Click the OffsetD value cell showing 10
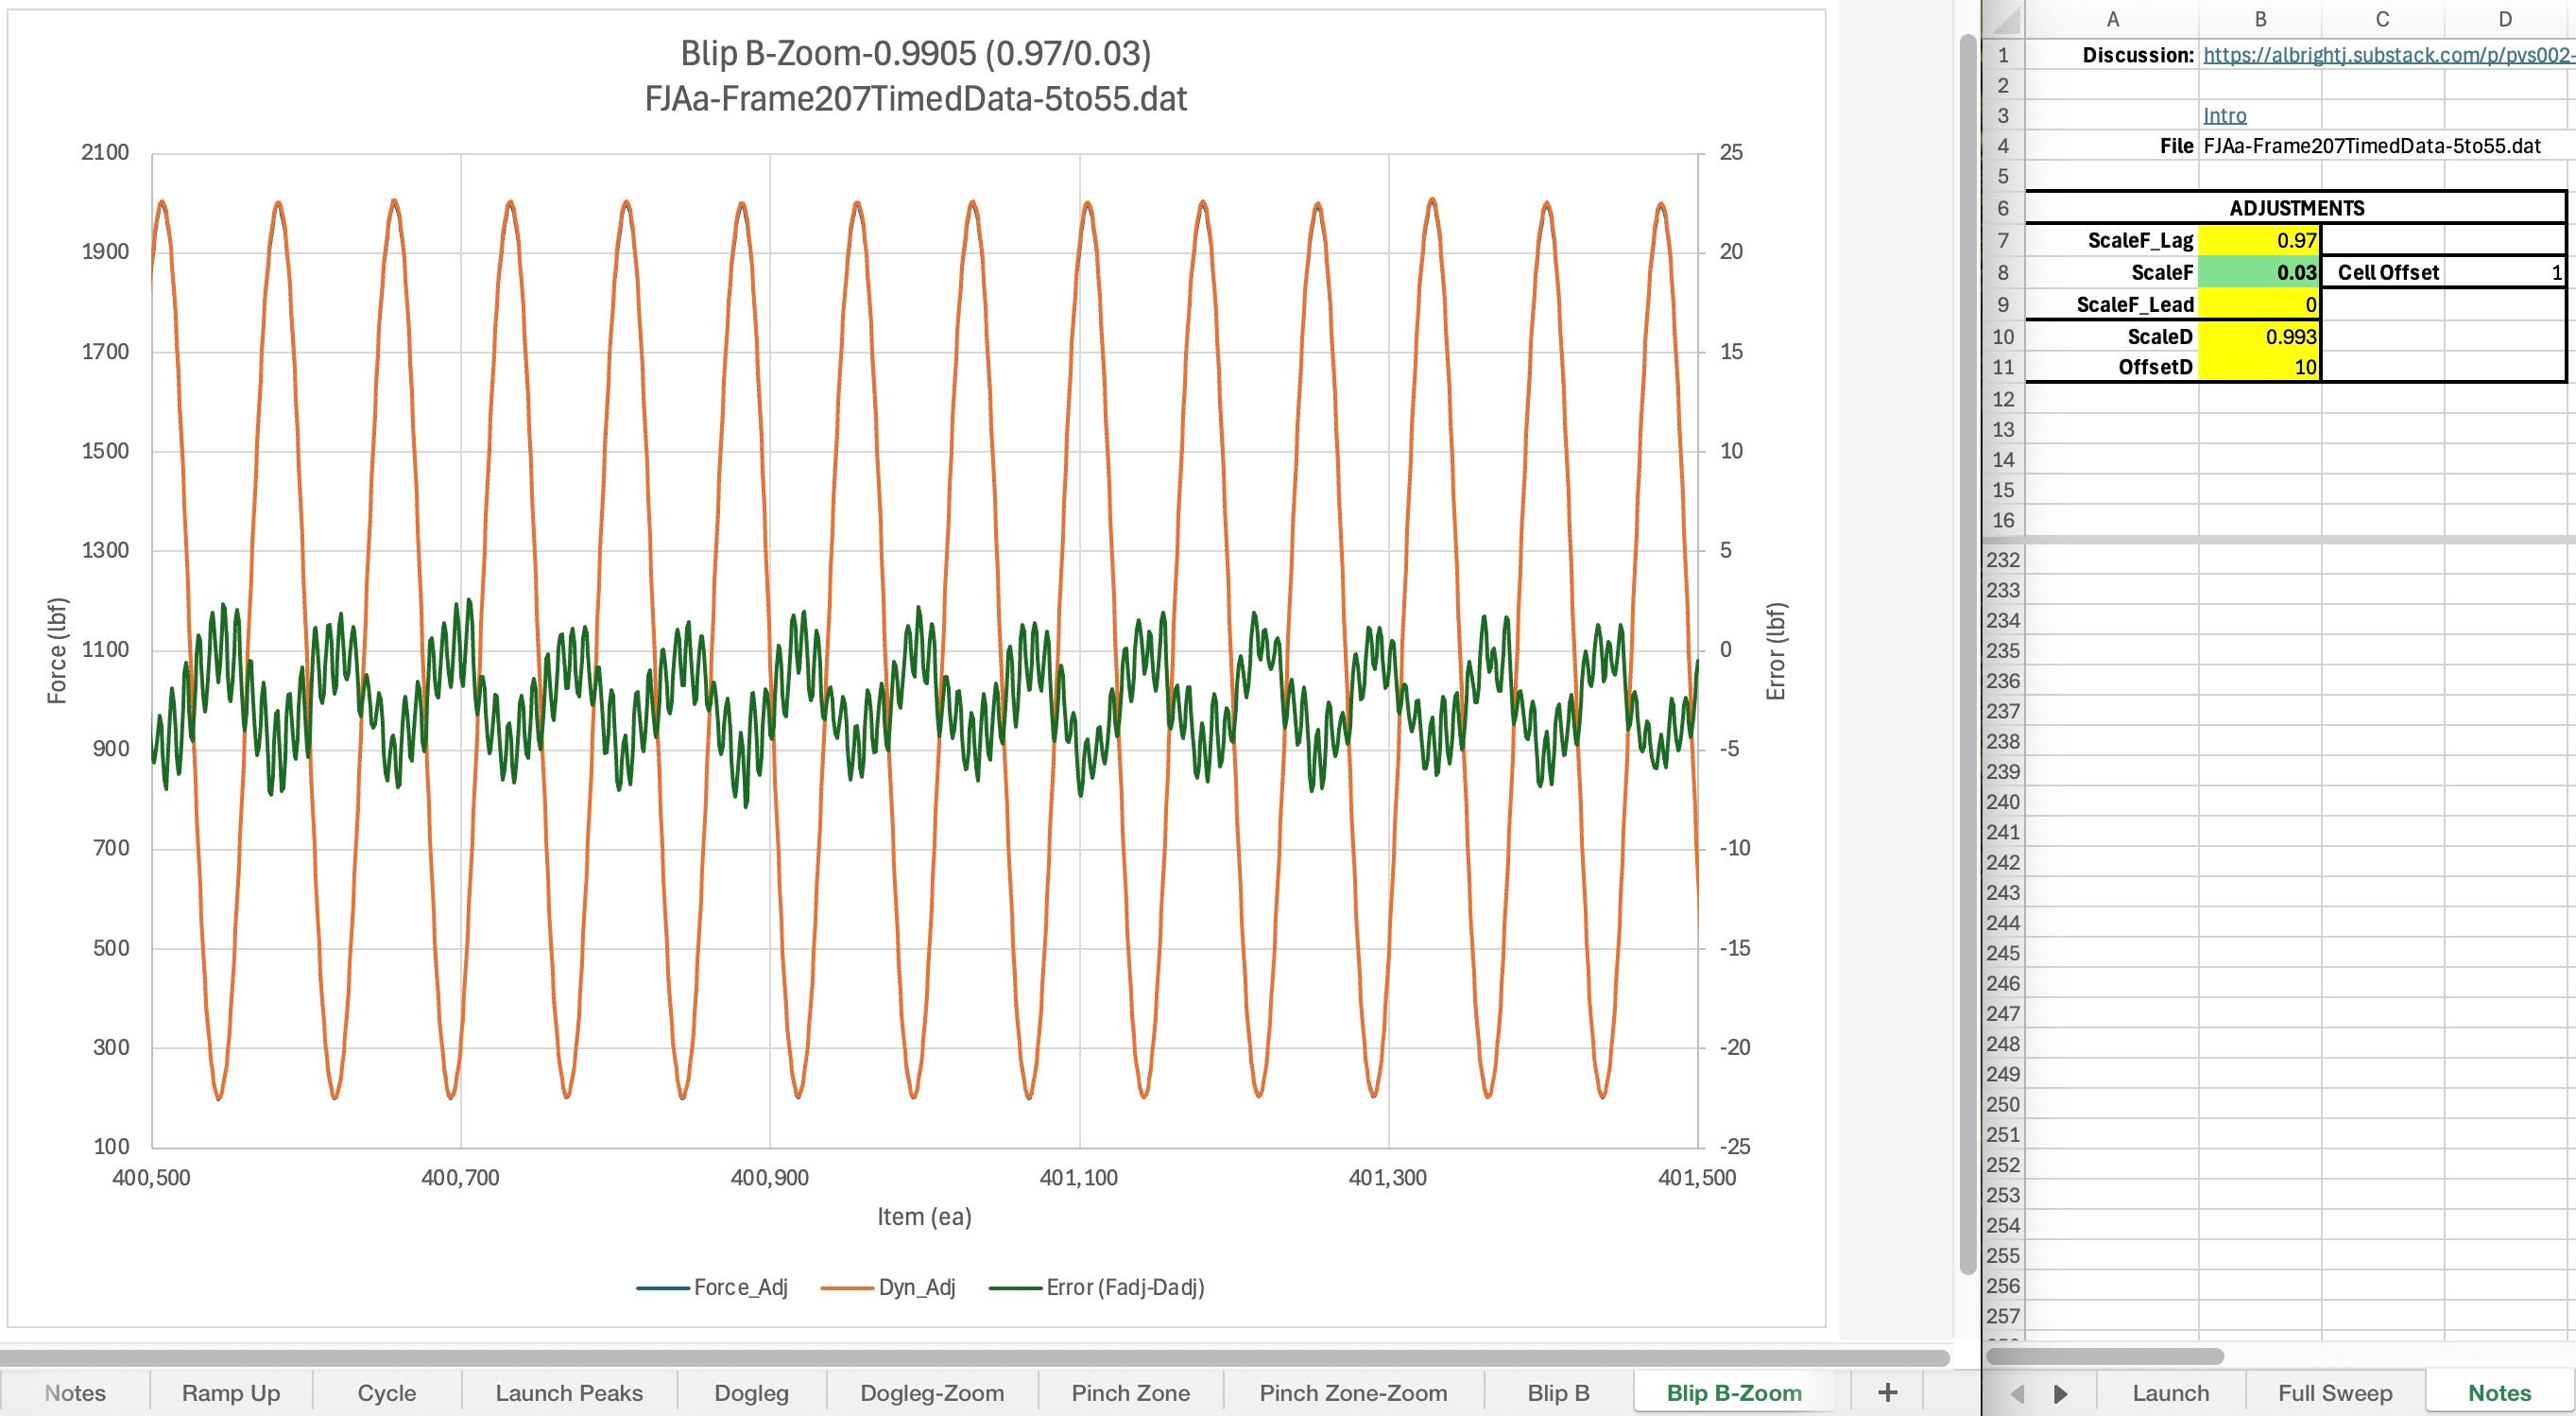 point(2259,367)
